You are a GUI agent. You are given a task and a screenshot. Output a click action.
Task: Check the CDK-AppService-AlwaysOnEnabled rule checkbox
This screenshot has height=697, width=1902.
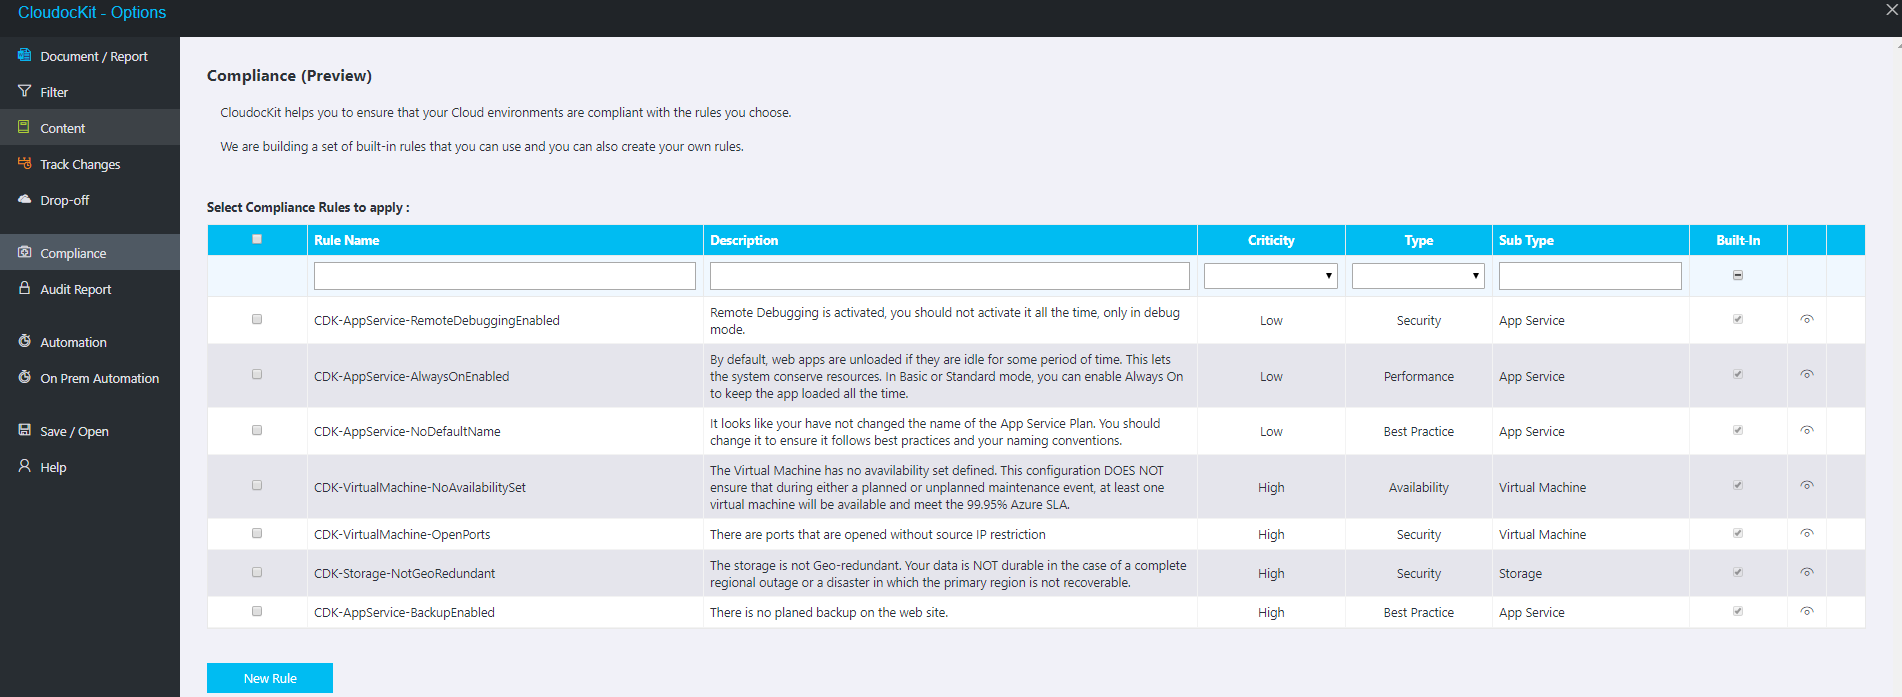(x=257, y=375)
